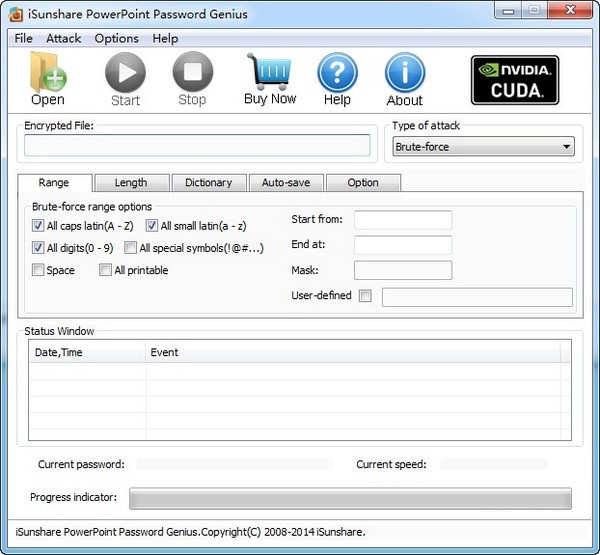Toggle the User-defined checkbox
Screen dimensions: 600x555
click(365, 295)
